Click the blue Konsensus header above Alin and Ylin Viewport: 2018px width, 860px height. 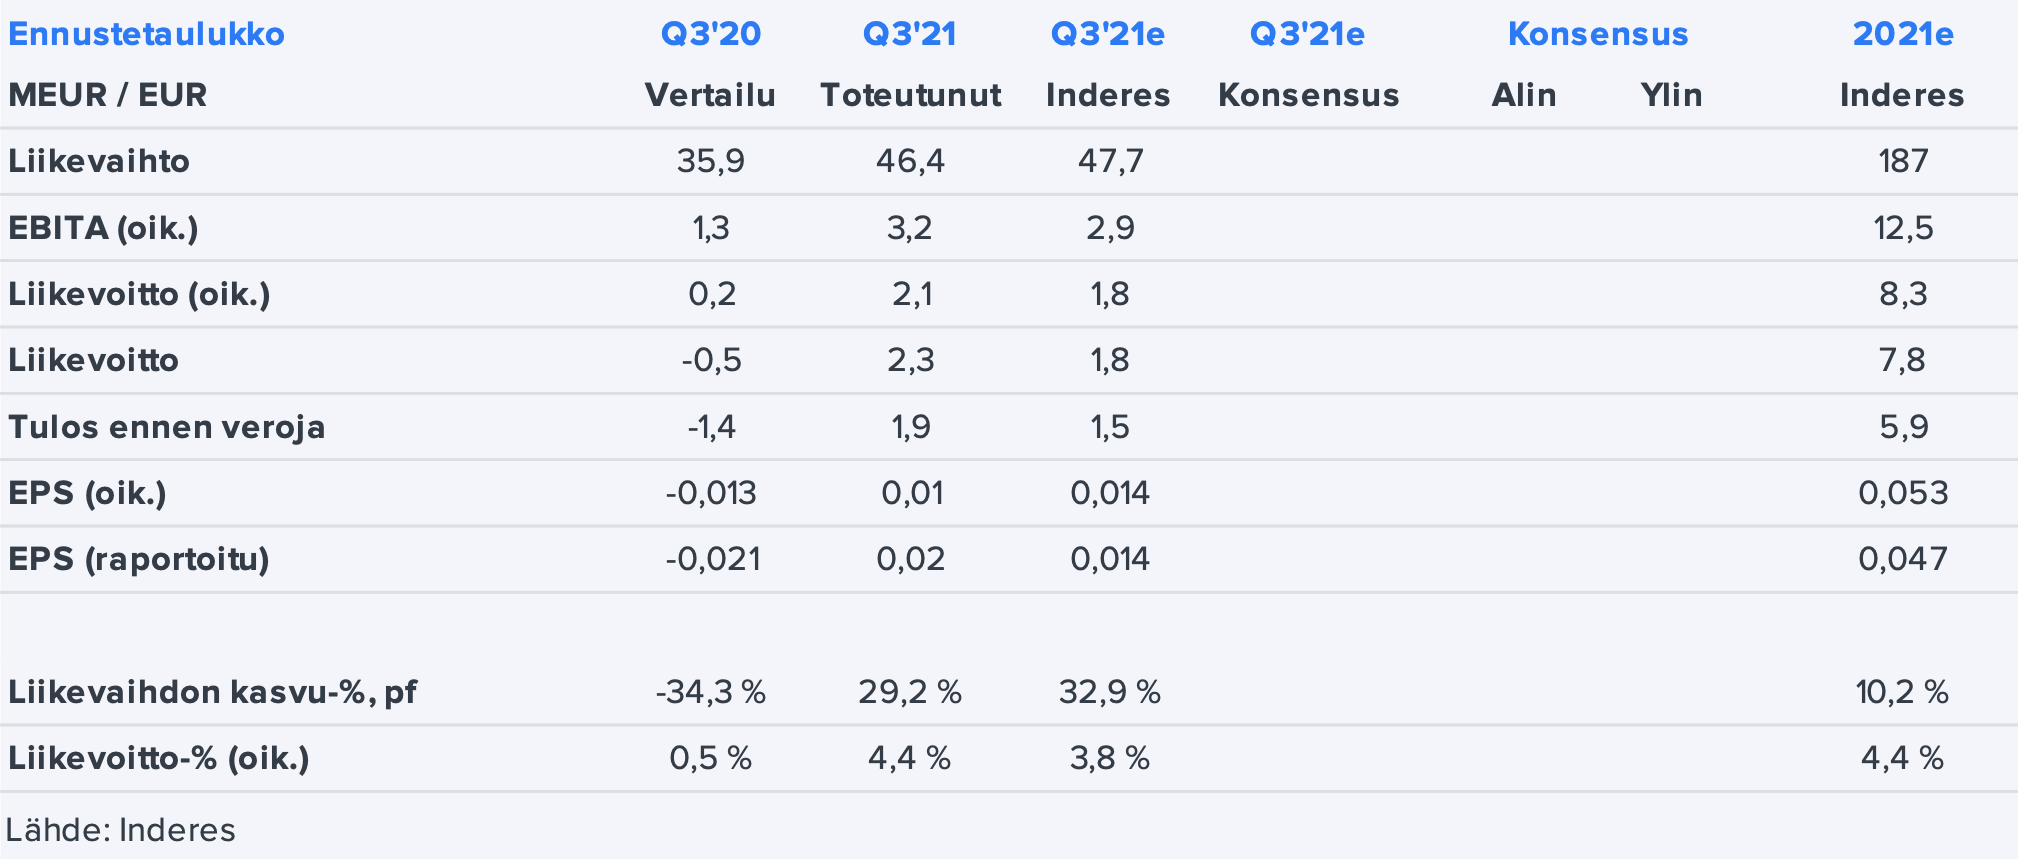[x=1597, y=34]
